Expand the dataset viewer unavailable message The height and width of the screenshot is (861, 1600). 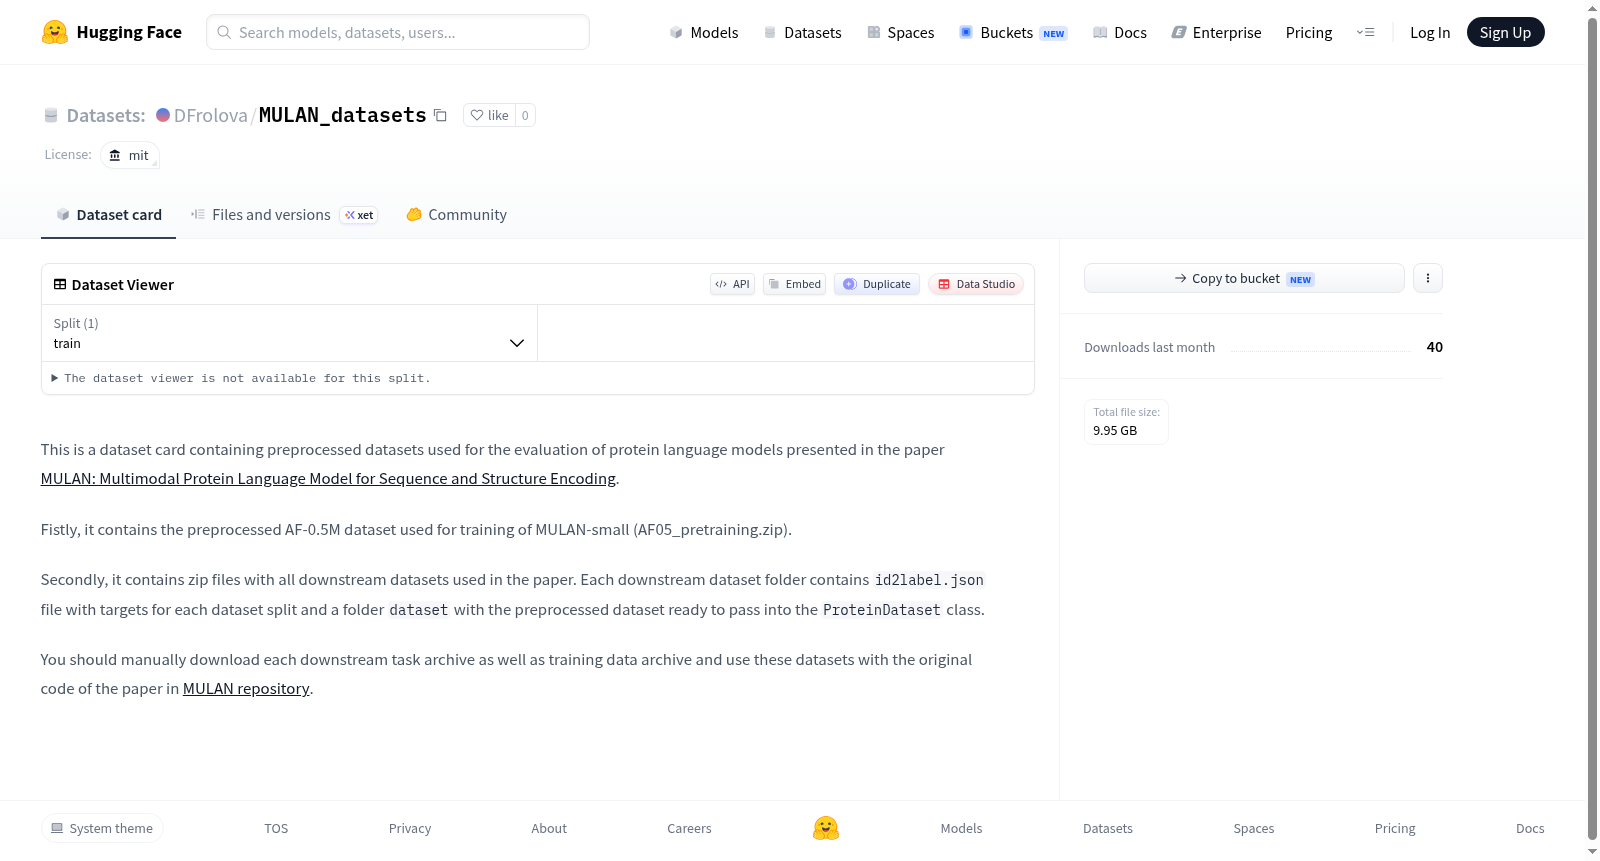coord(241,378)
